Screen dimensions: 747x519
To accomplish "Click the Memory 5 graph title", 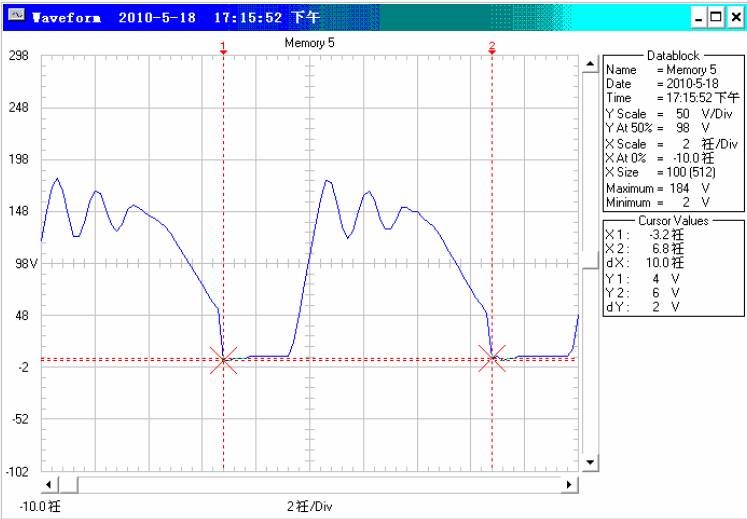I will [309, 45].
